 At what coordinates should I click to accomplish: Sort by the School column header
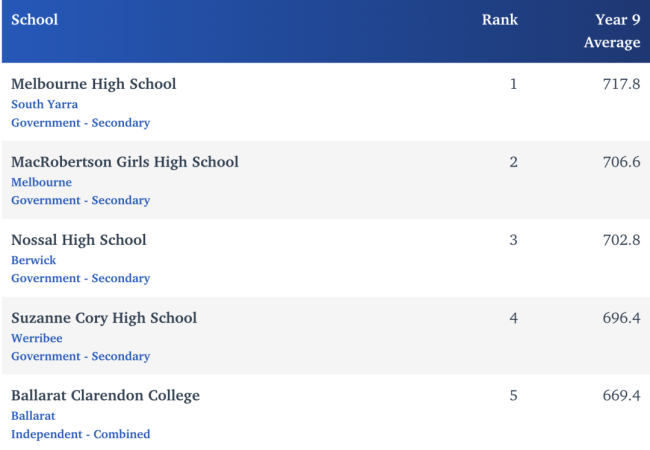[x=34, y=20]
